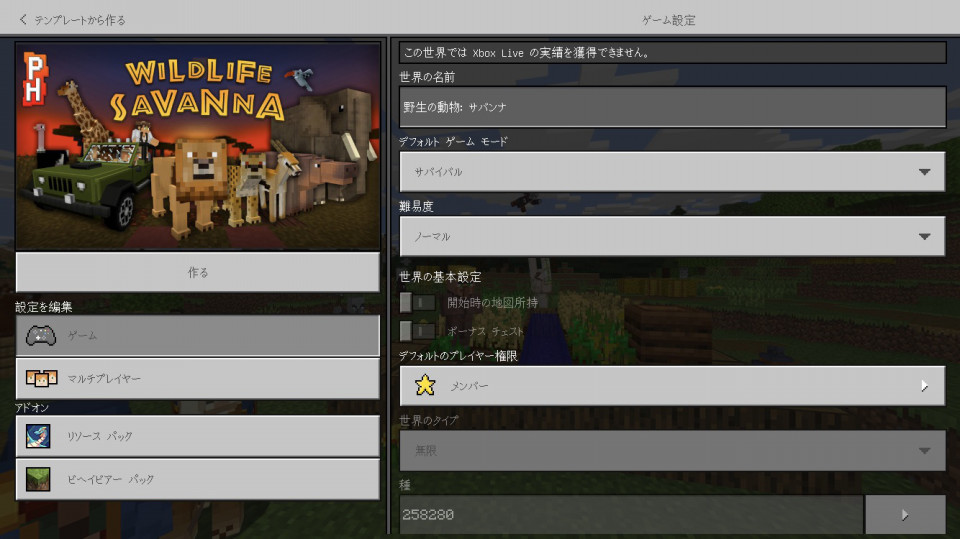Toggle the ボーナス チェスト switch

(x=417, y=330)
